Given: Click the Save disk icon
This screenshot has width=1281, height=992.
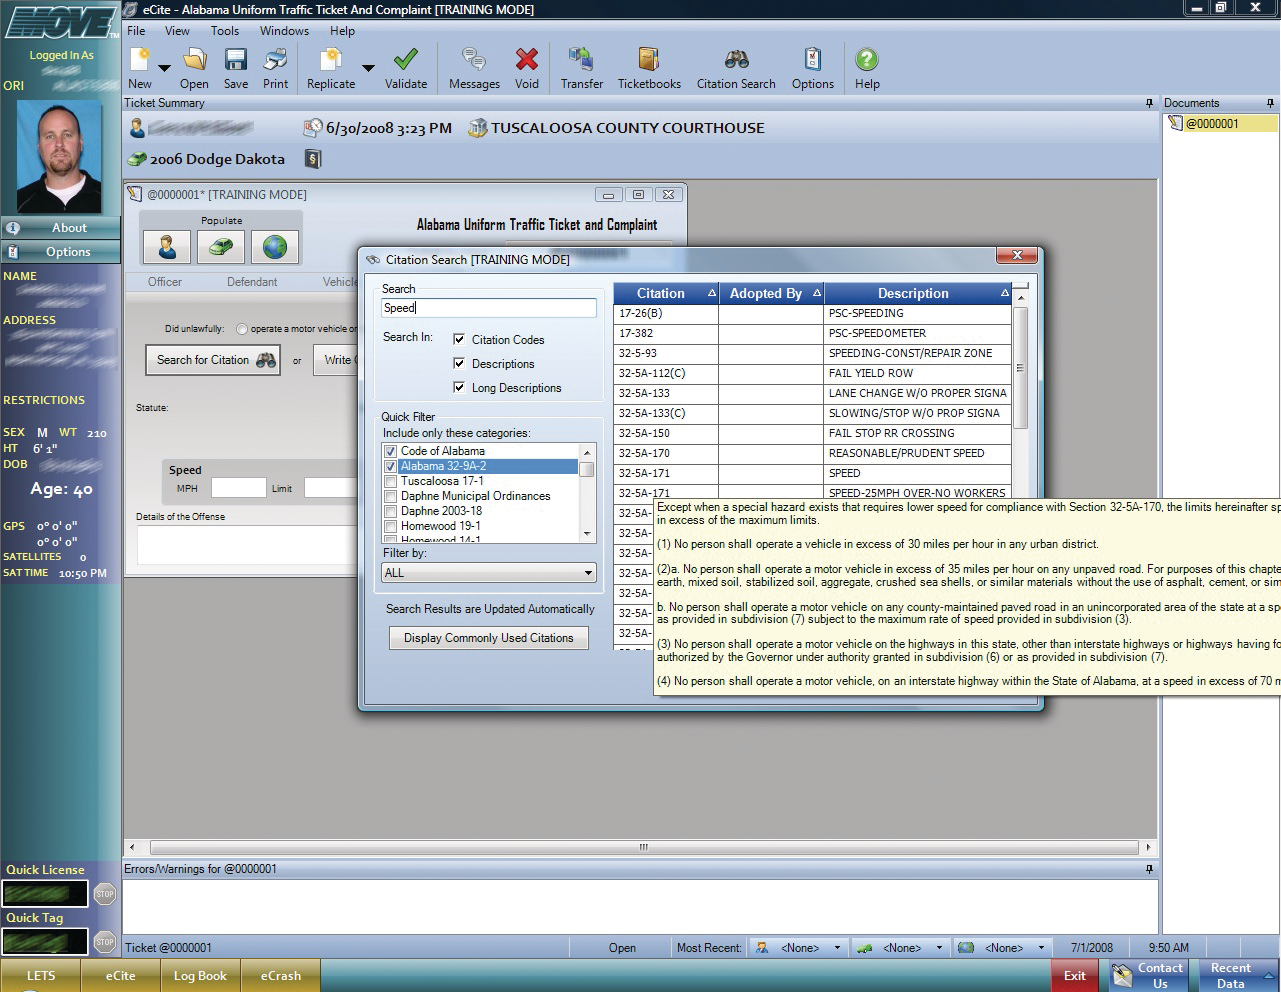Looking at the screenshot, I should pyautogui.click(x=236, y=60).
